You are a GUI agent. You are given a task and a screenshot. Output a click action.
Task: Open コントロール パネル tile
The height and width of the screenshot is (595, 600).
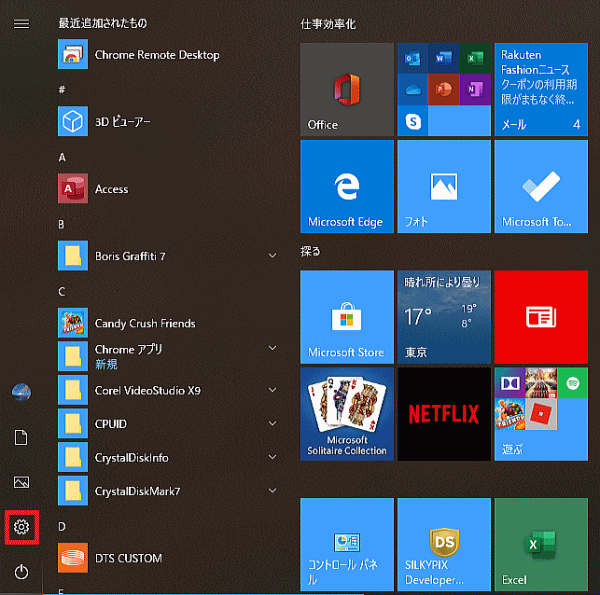pos(347,544)
